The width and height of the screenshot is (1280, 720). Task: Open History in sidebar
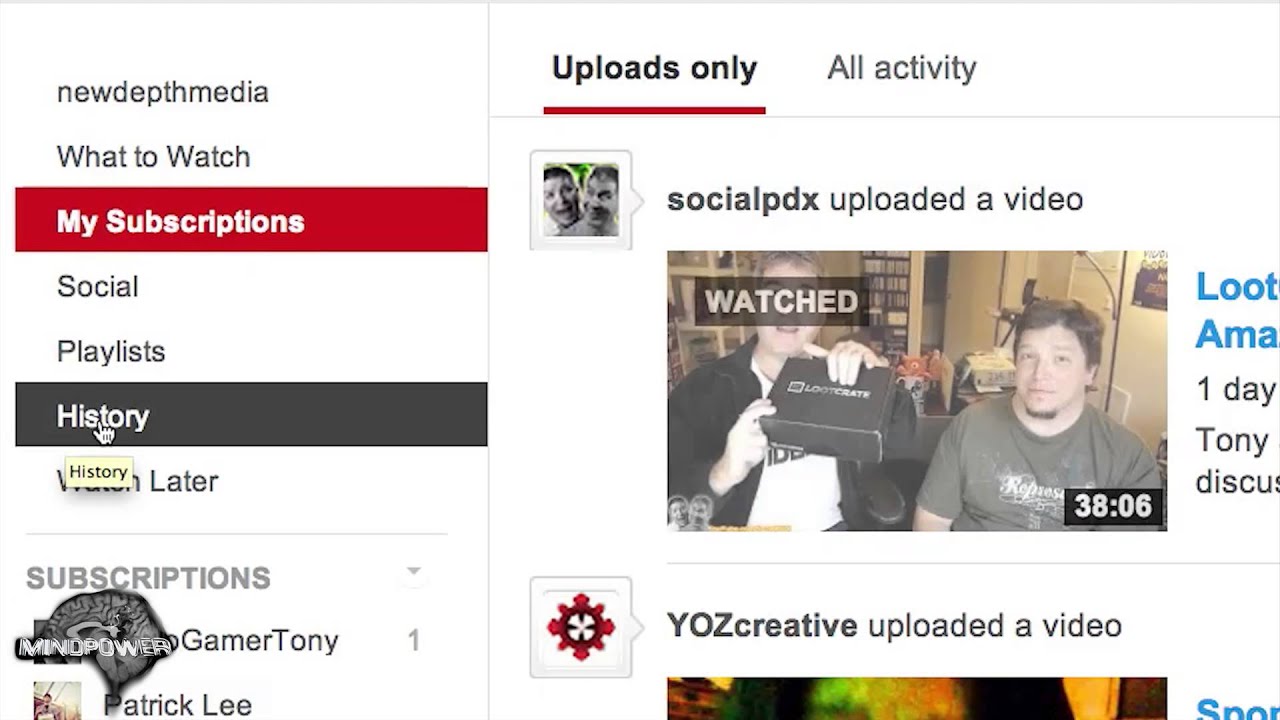[x=251, y=414]
